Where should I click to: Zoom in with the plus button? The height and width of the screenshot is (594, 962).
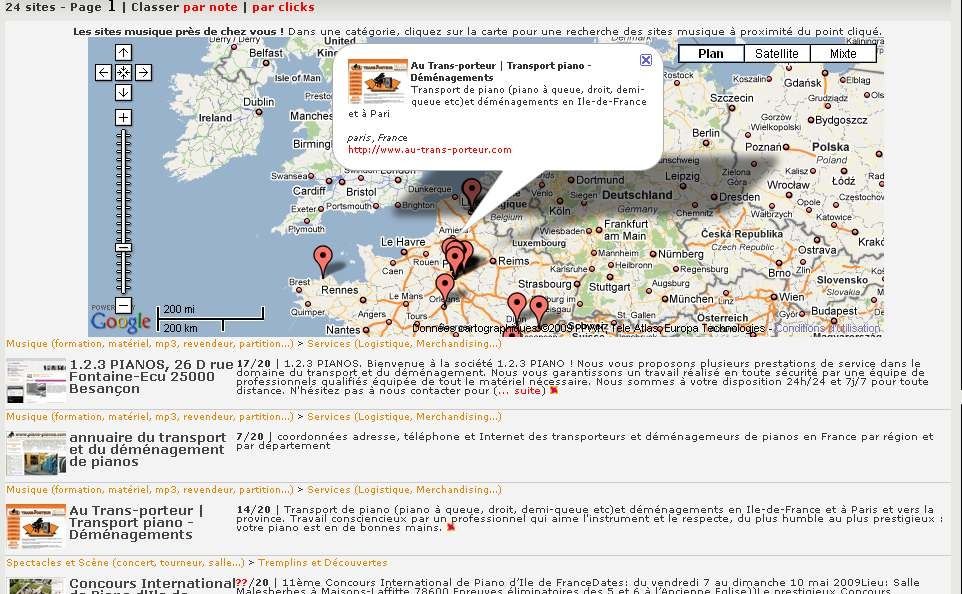(123, 117)
